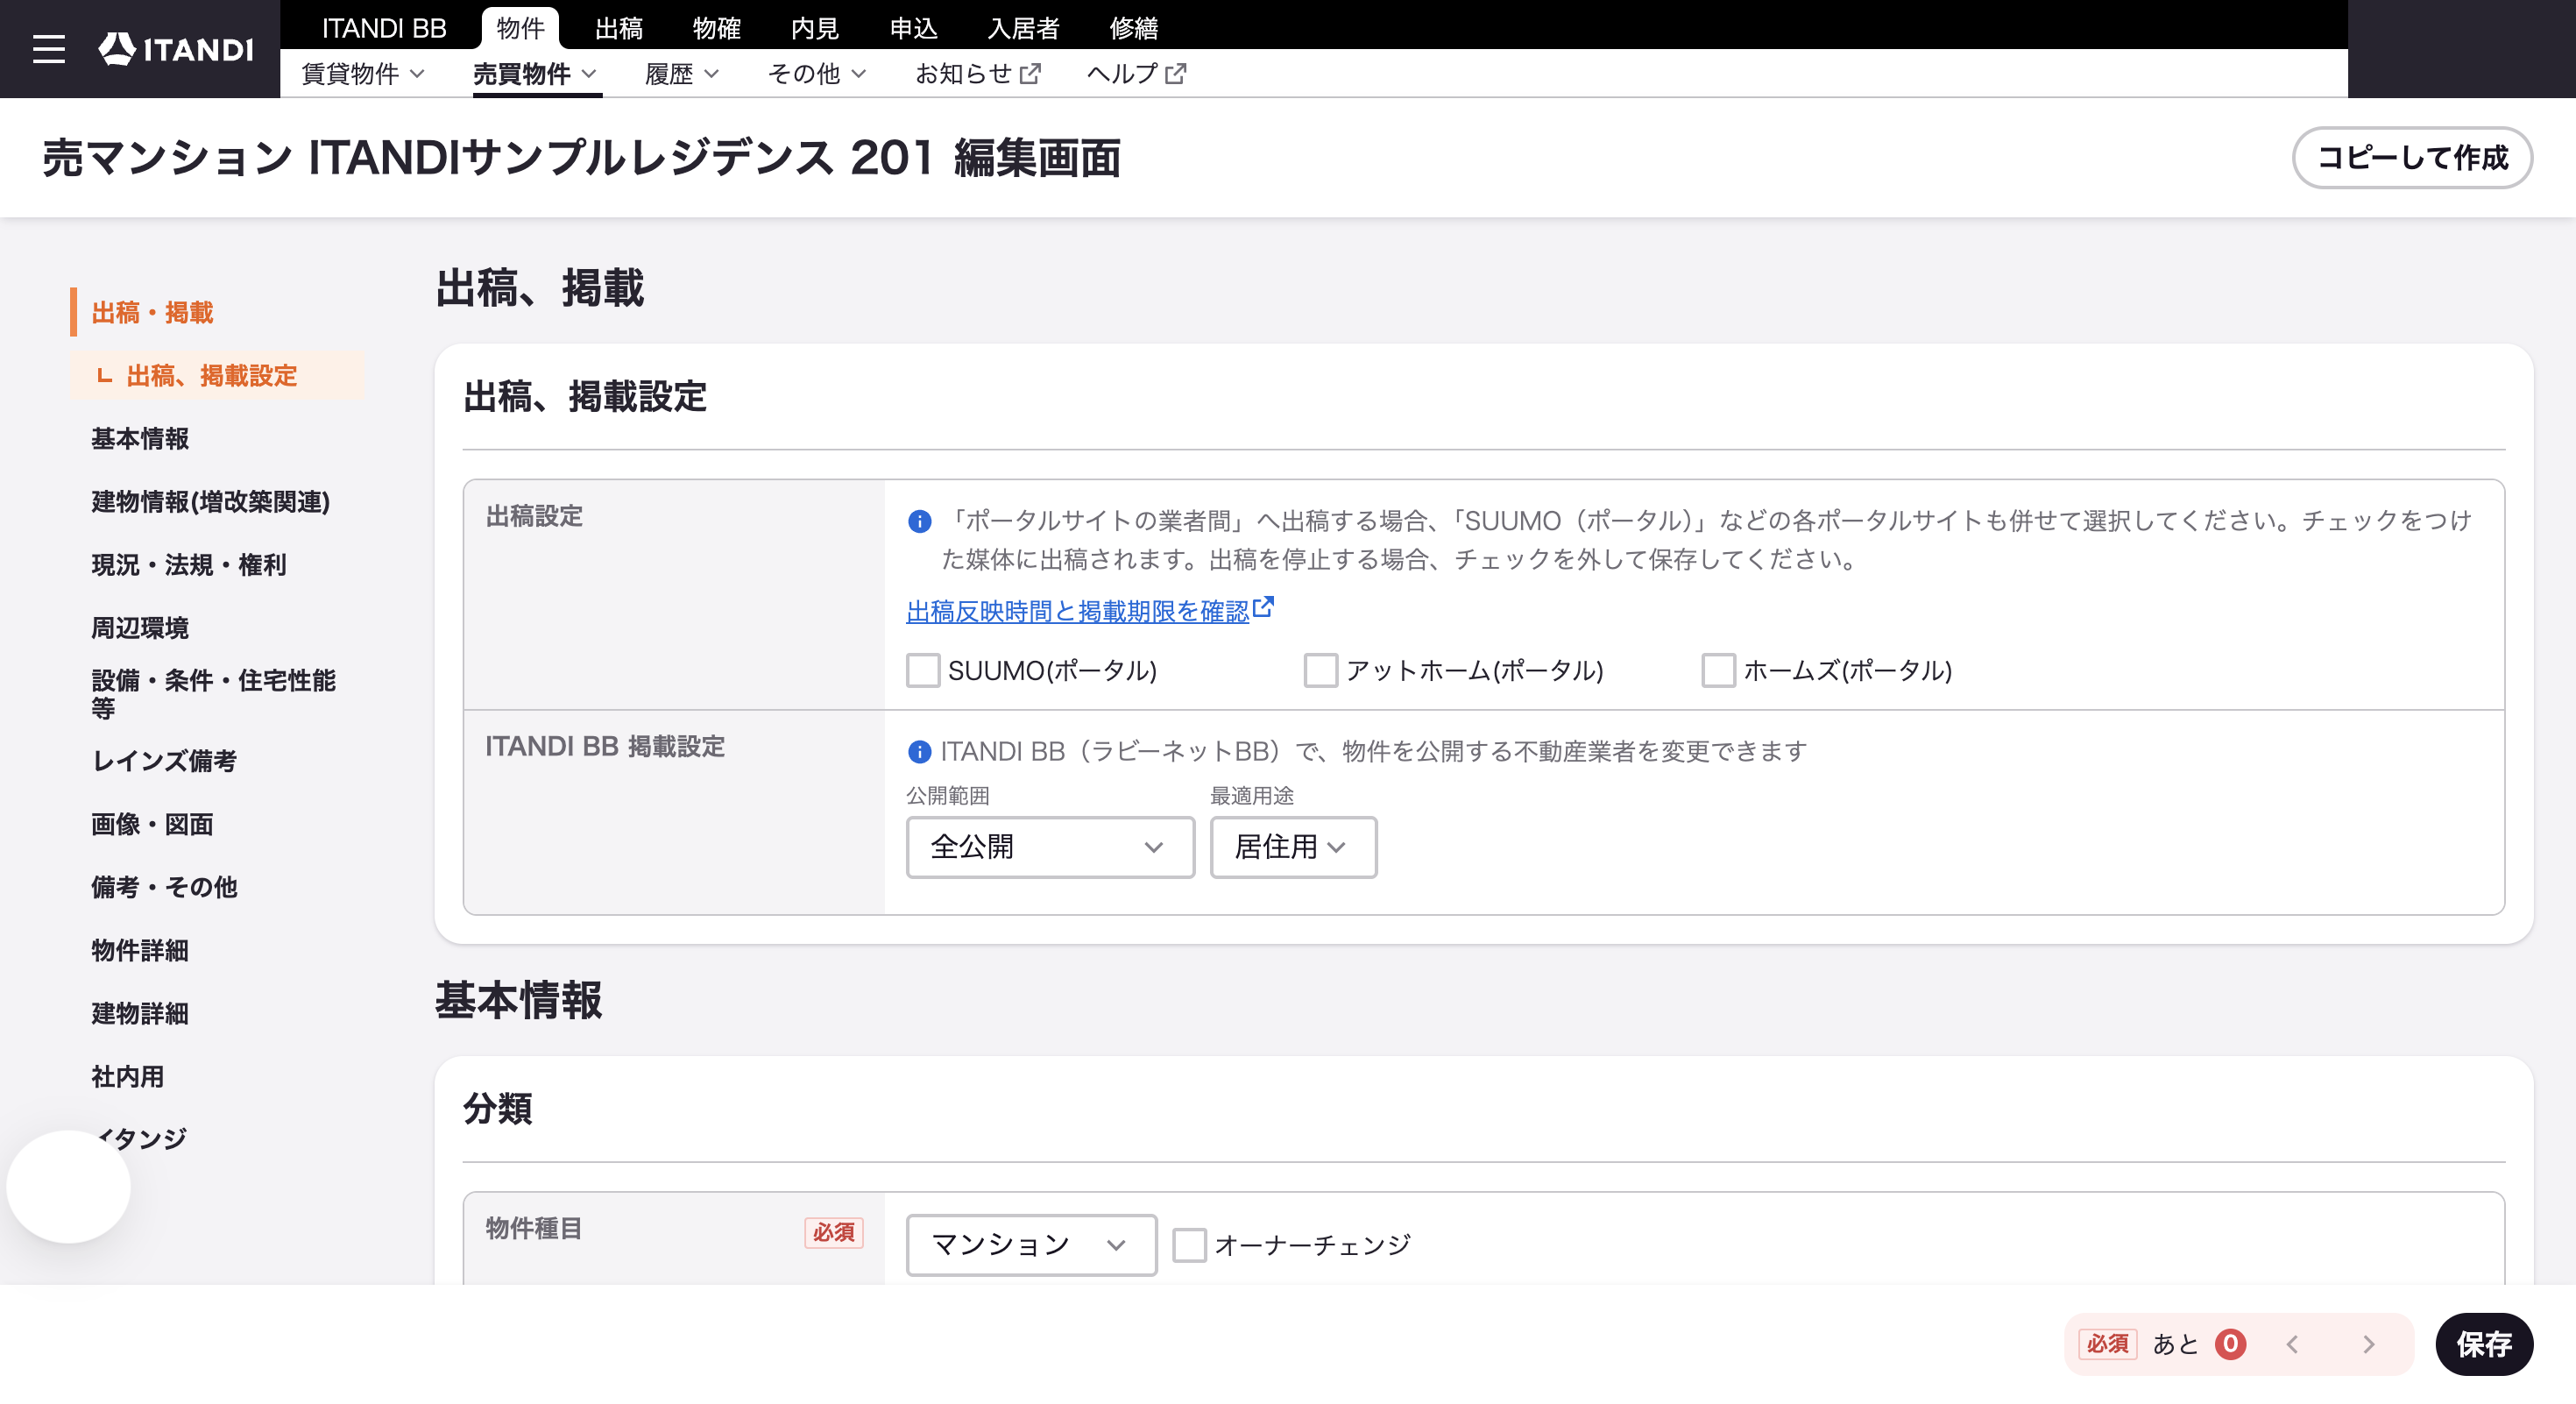Open the 最適用途 居住用 dropdown
The image size is (2576, 1404).
click(1293, 847)
